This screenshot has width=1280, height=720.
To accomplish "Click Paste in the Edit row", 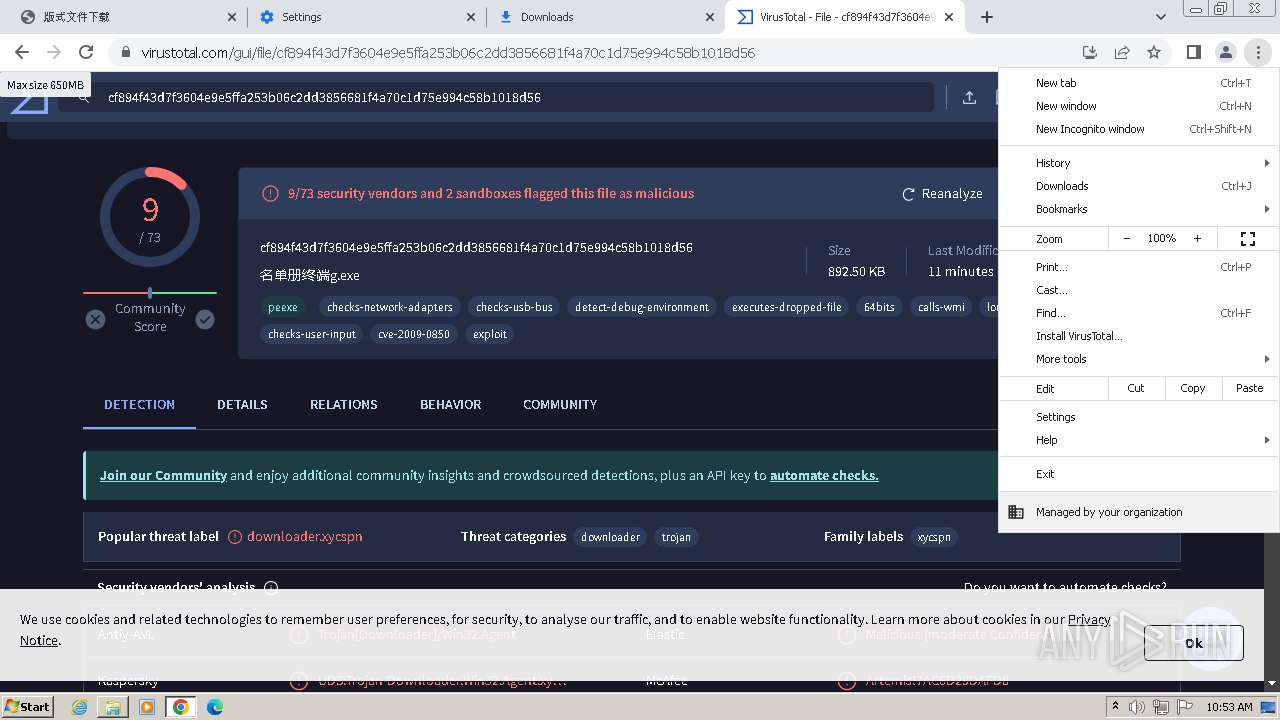I will (1250, 388).
